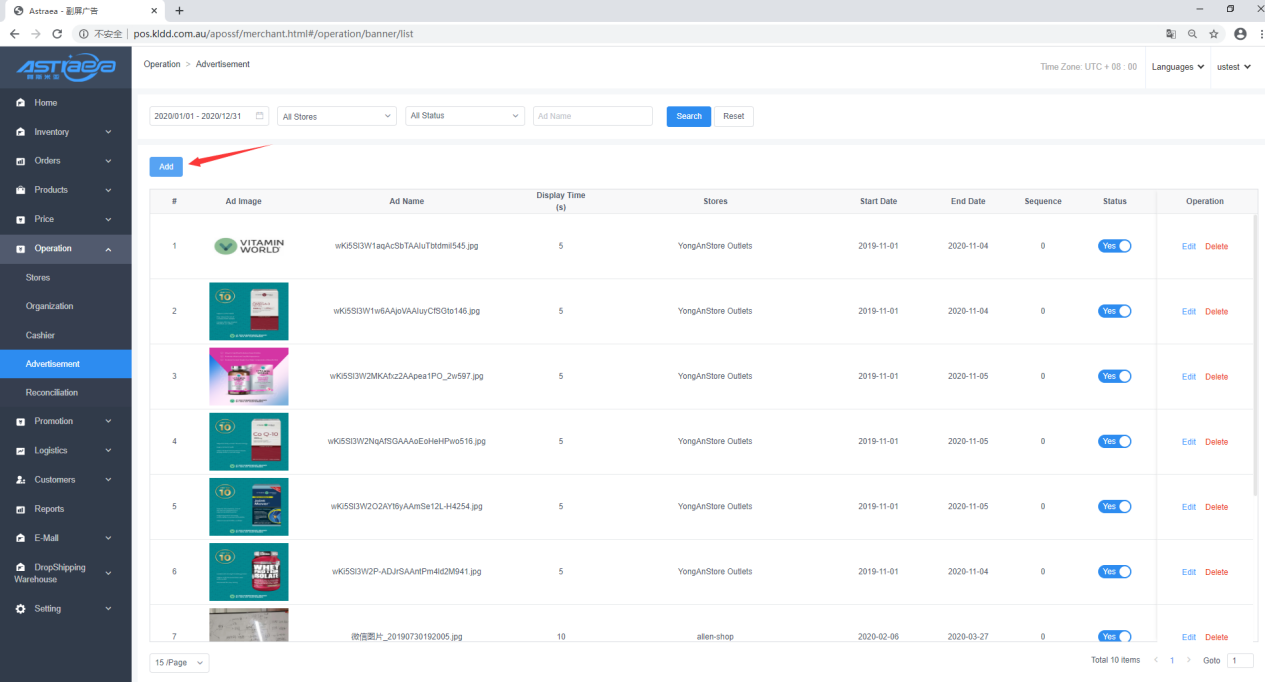Click the Home icon in the sidebar
The height and width of the screenshot is (682, 1265).
20,103
